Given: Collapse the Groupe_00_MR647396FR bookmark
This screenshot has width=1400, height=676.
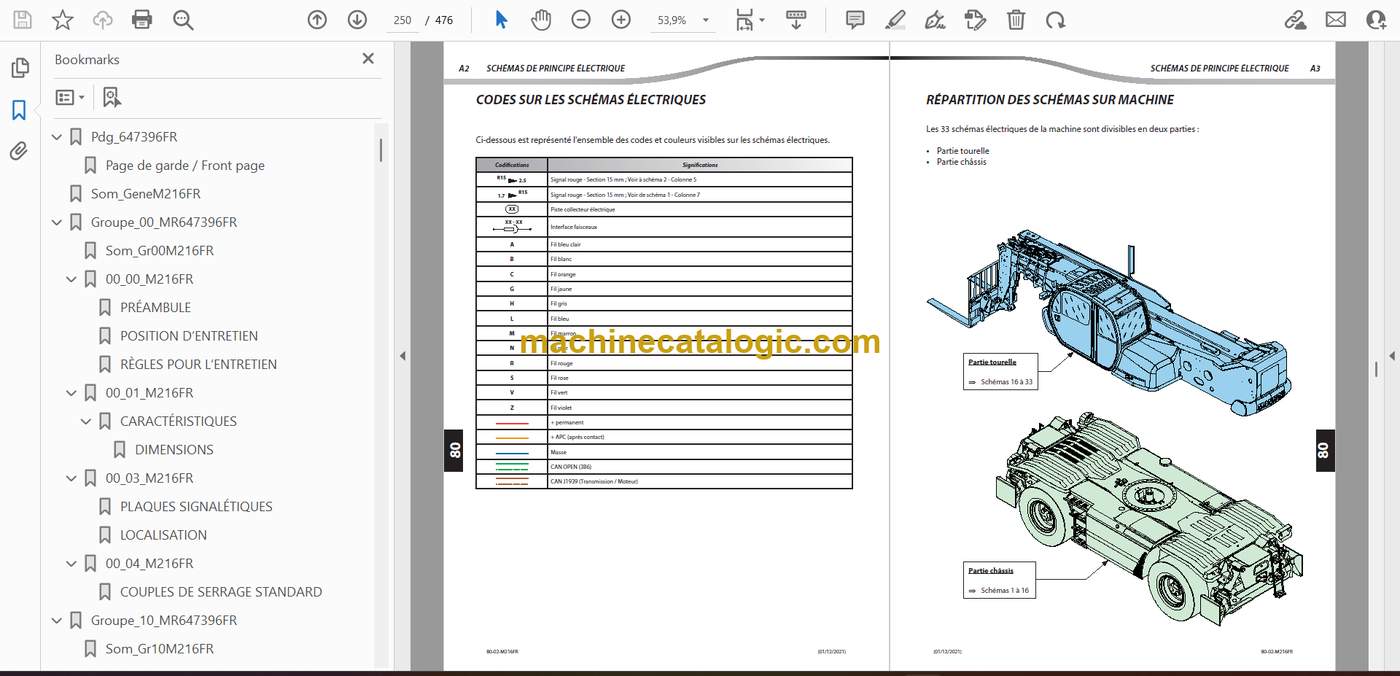Looking at the screenshot, I should click(x=56, y=222).
